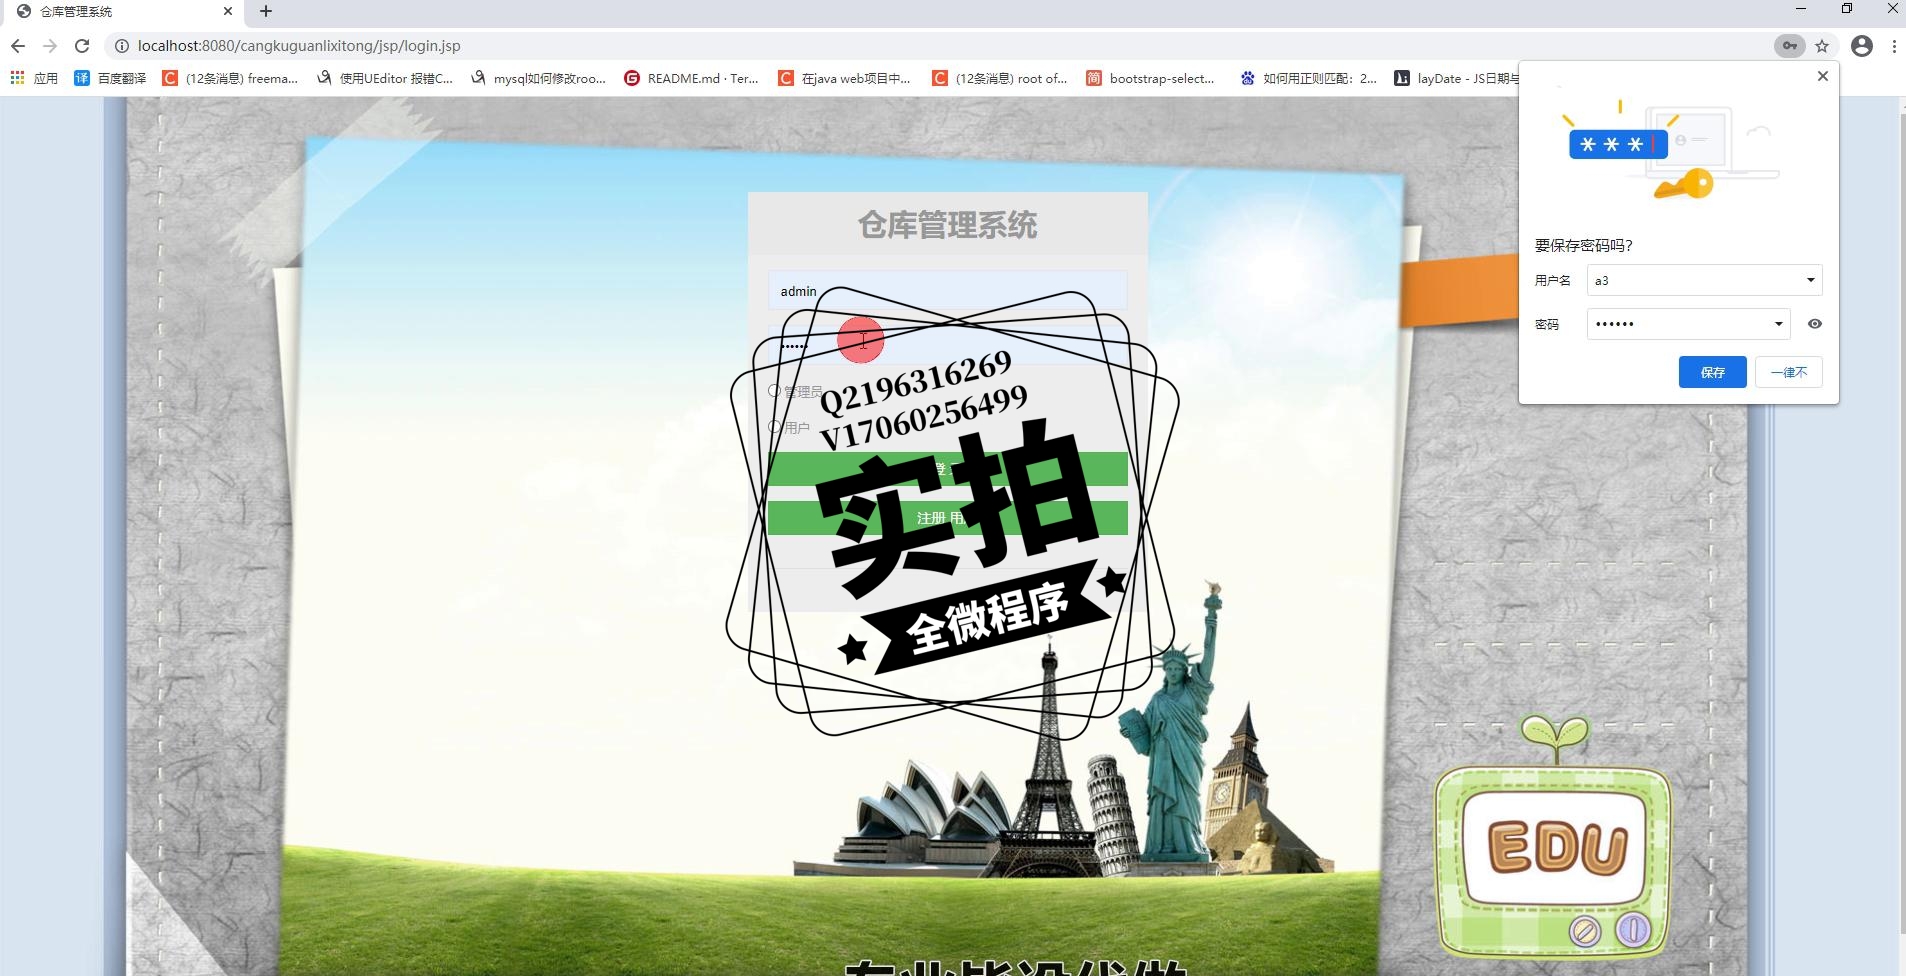Open a new browser tab
This screenshot has height=976, width=1906.
266,11
